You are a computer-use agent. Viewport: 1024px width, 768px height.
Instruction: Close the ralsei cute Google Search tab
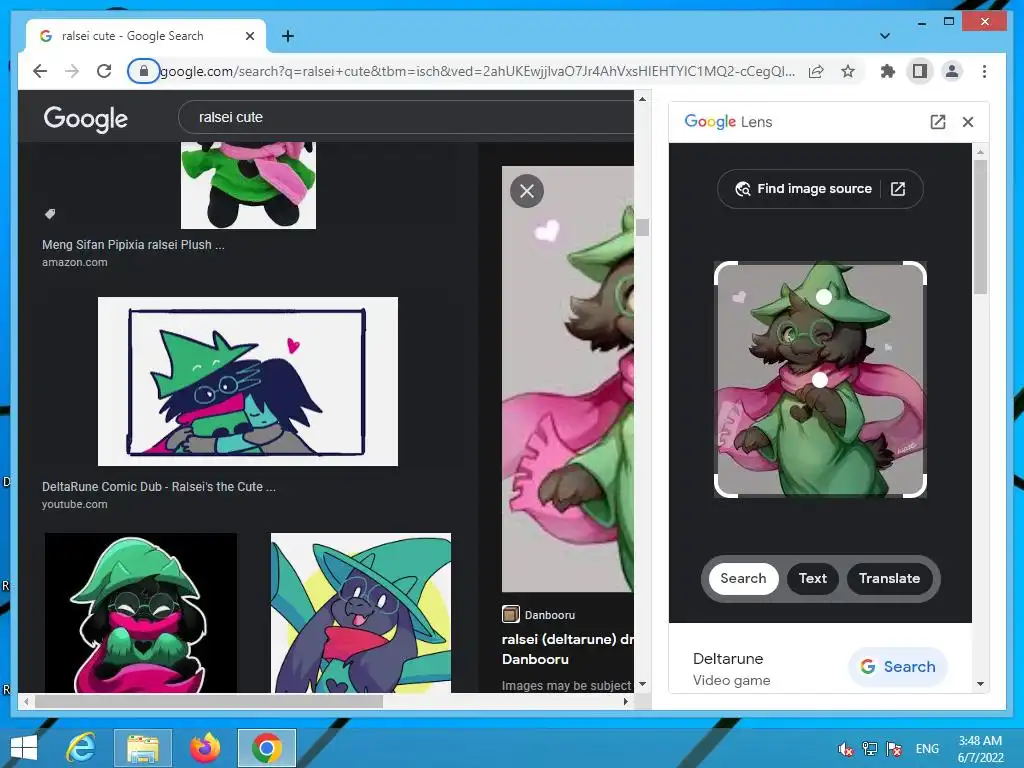click(x=249, y=36)
